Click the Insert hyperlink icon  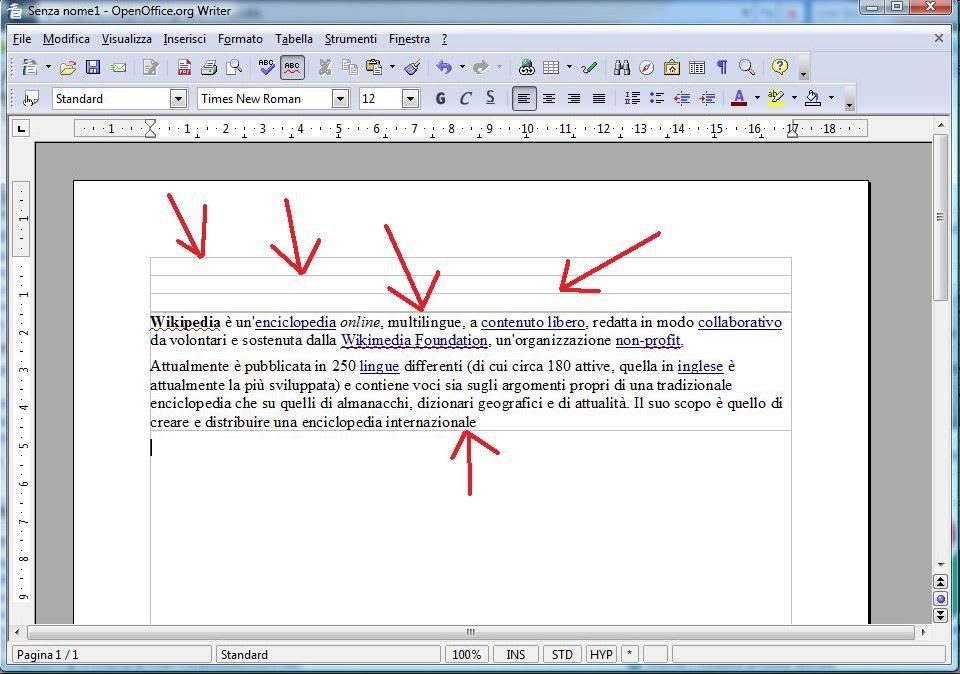click(527, 68)
